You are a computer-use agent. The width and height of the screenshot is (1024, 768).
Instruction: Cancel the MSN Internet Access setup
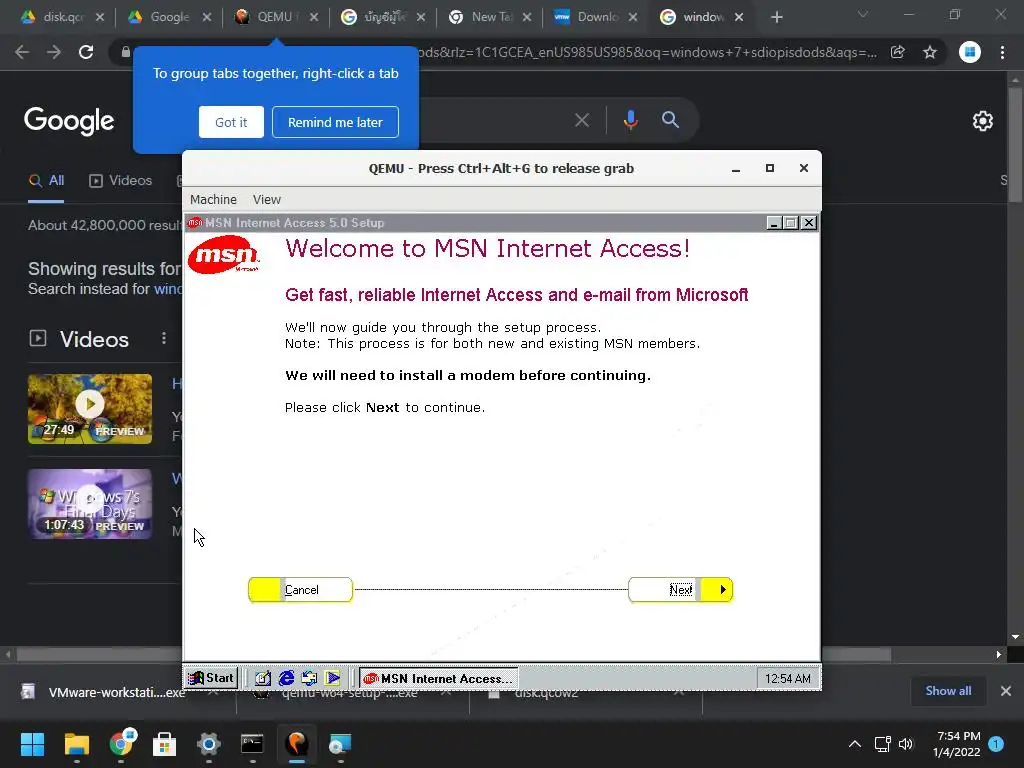click(x=300, y=590)
